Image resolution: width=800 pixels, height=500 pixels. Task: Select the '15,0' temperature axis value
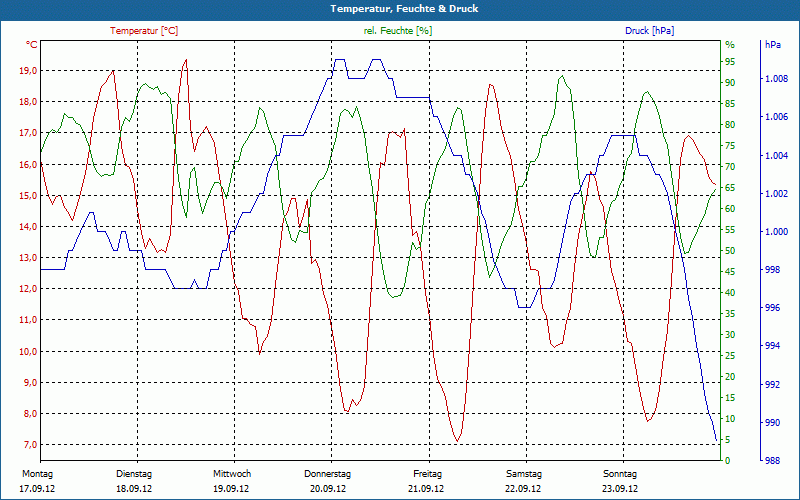pos(28,195)
